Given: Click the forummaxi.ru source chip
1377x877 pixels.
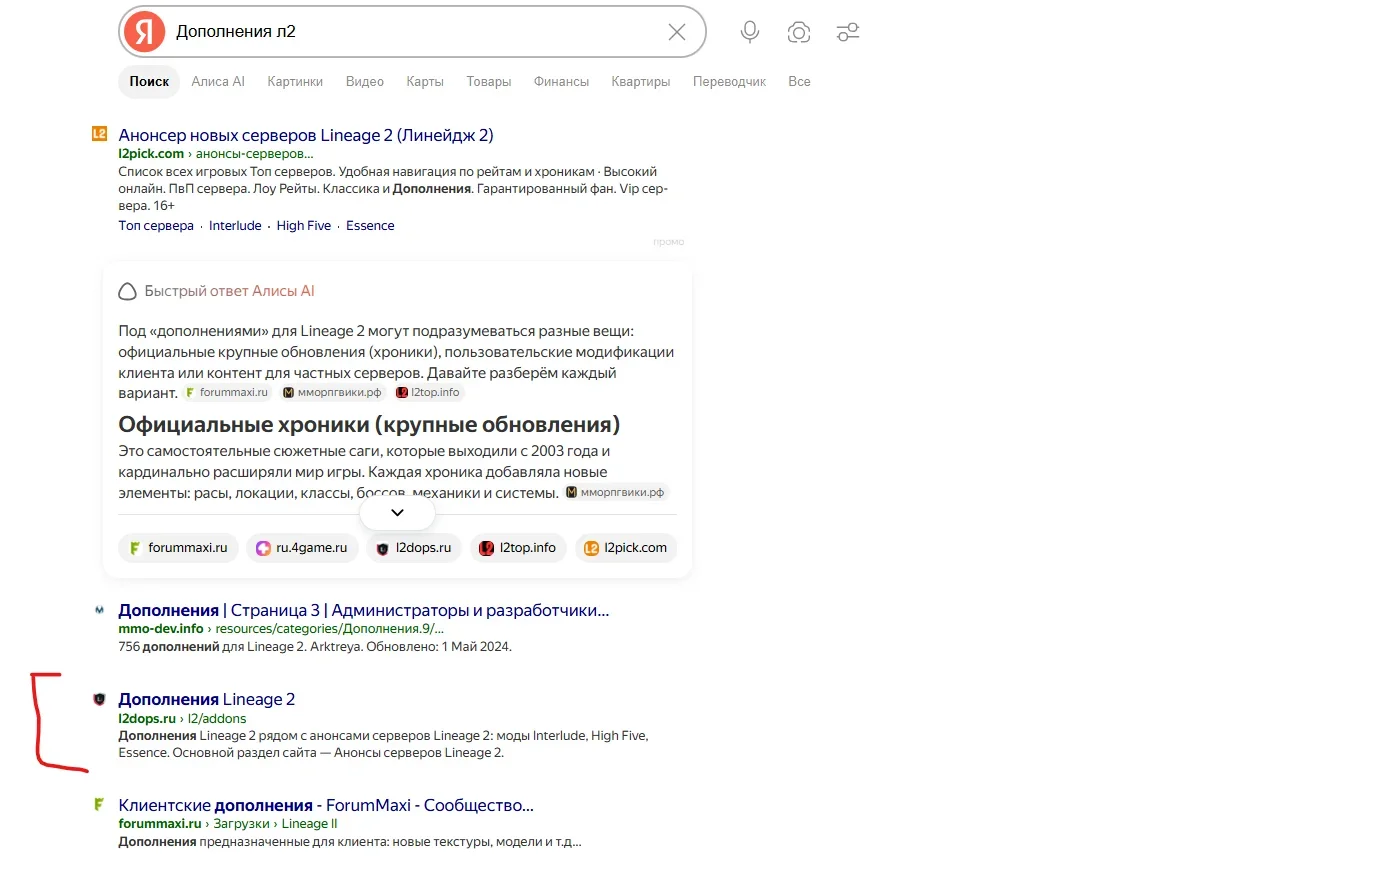Looking at the screenshot, I should [178, 548].
